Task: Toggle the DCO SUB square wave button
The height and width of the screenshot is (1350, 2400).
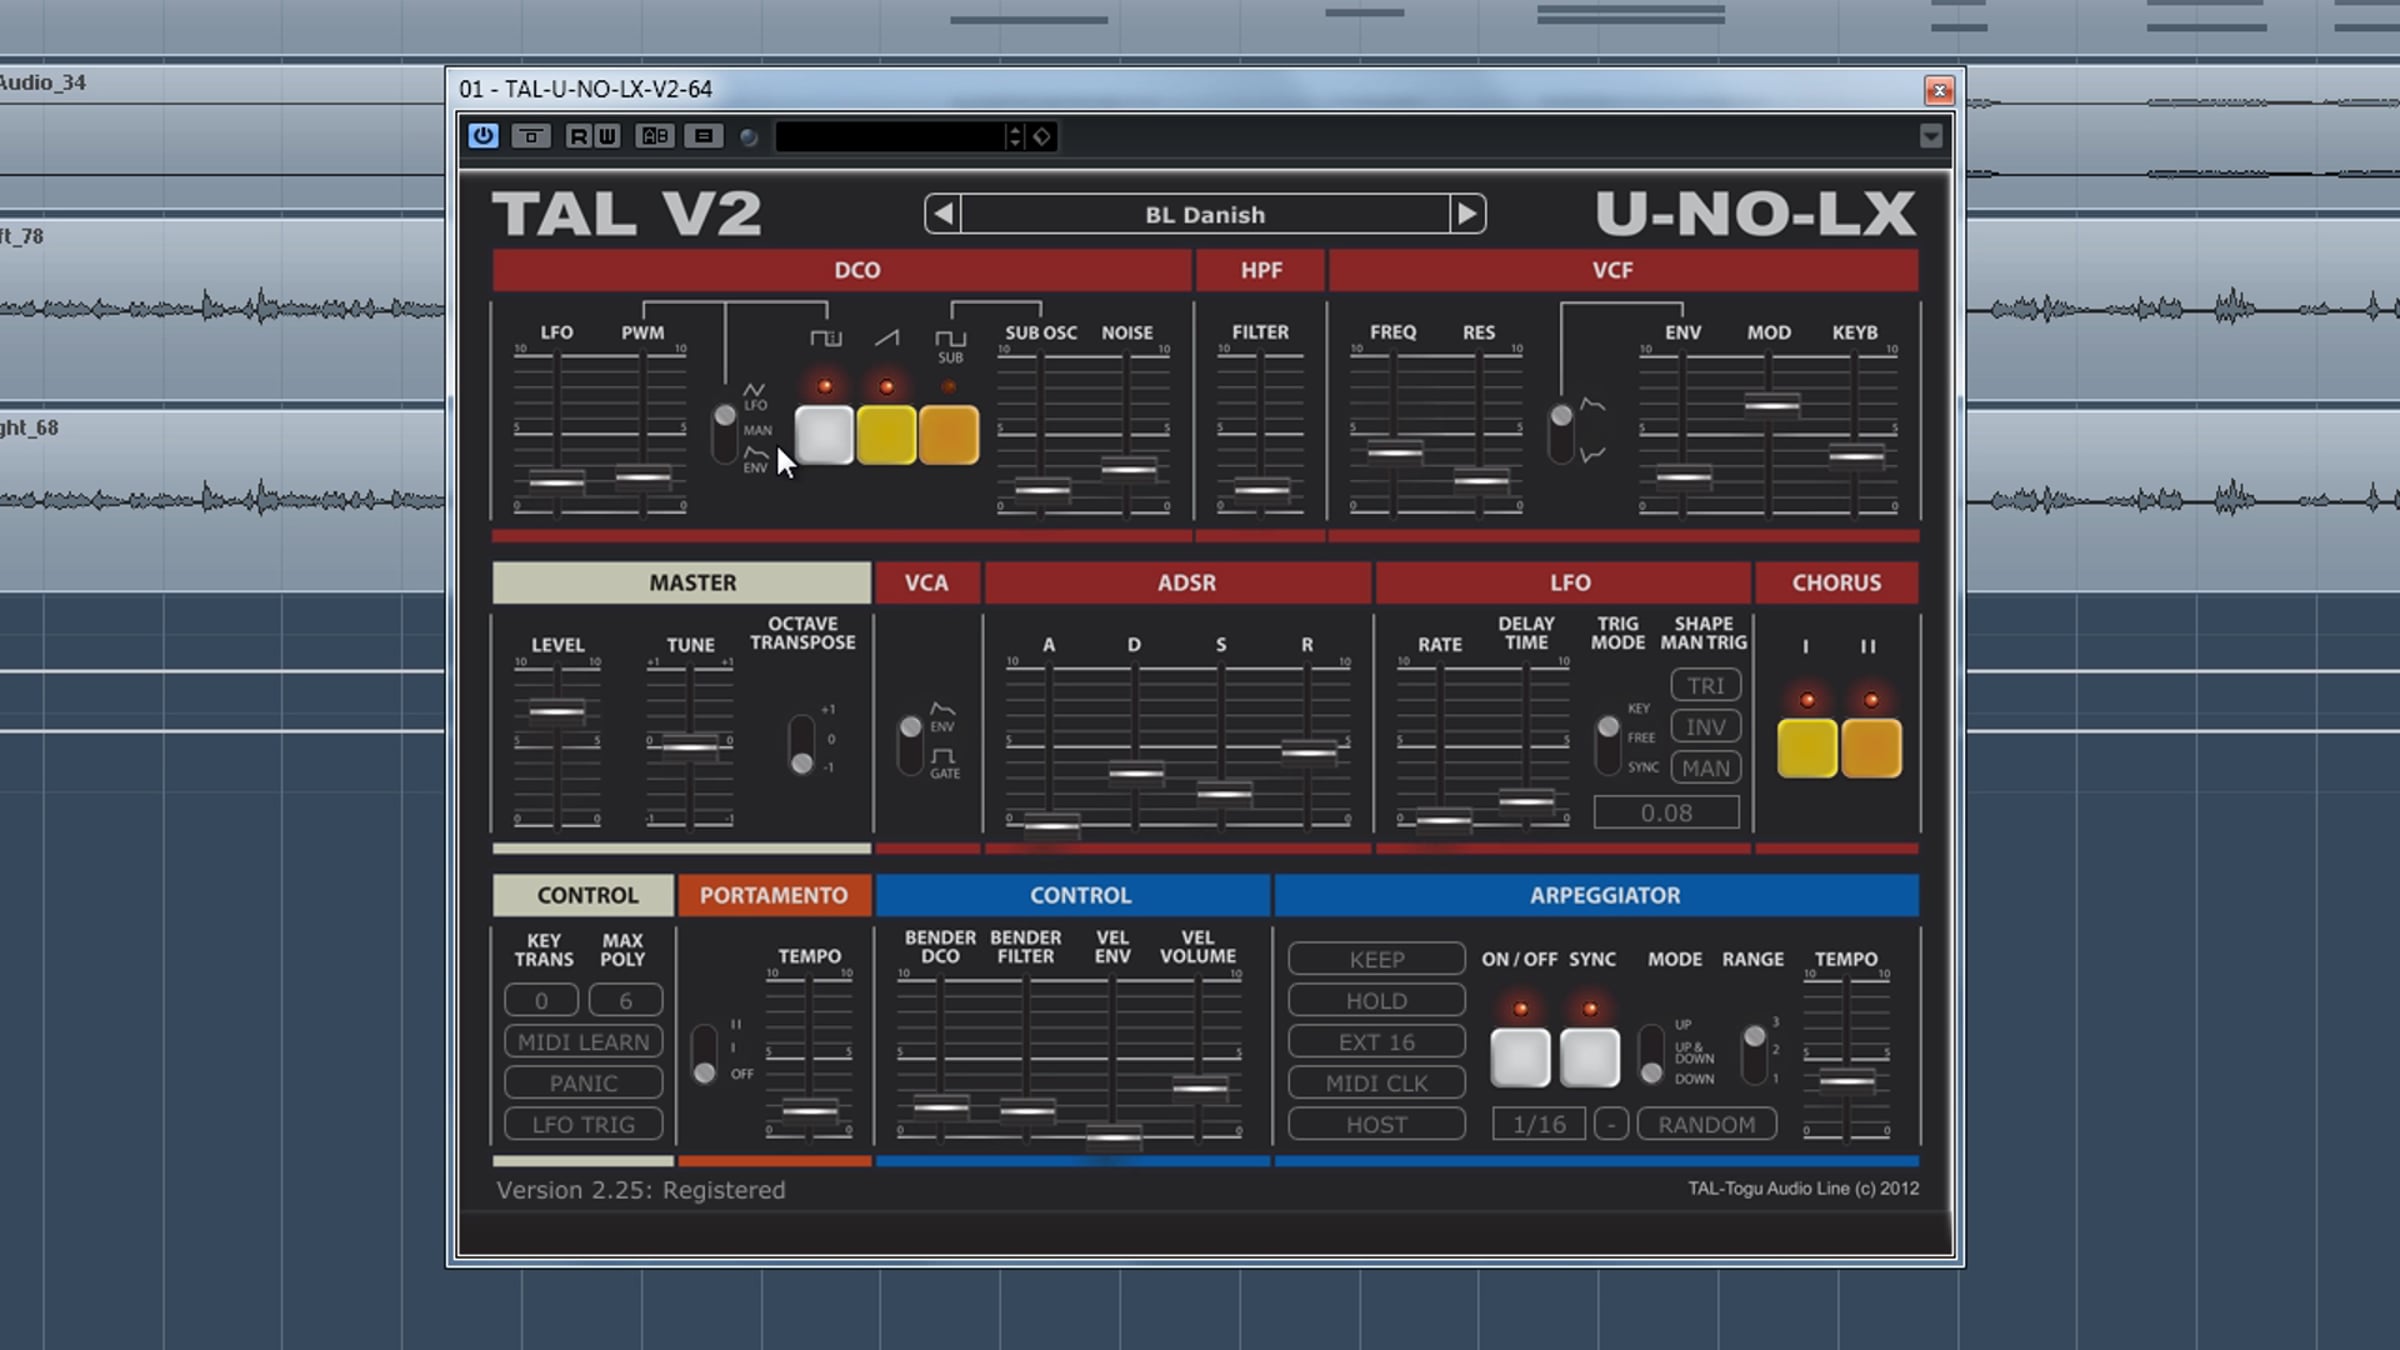Action: click(949, 435)
